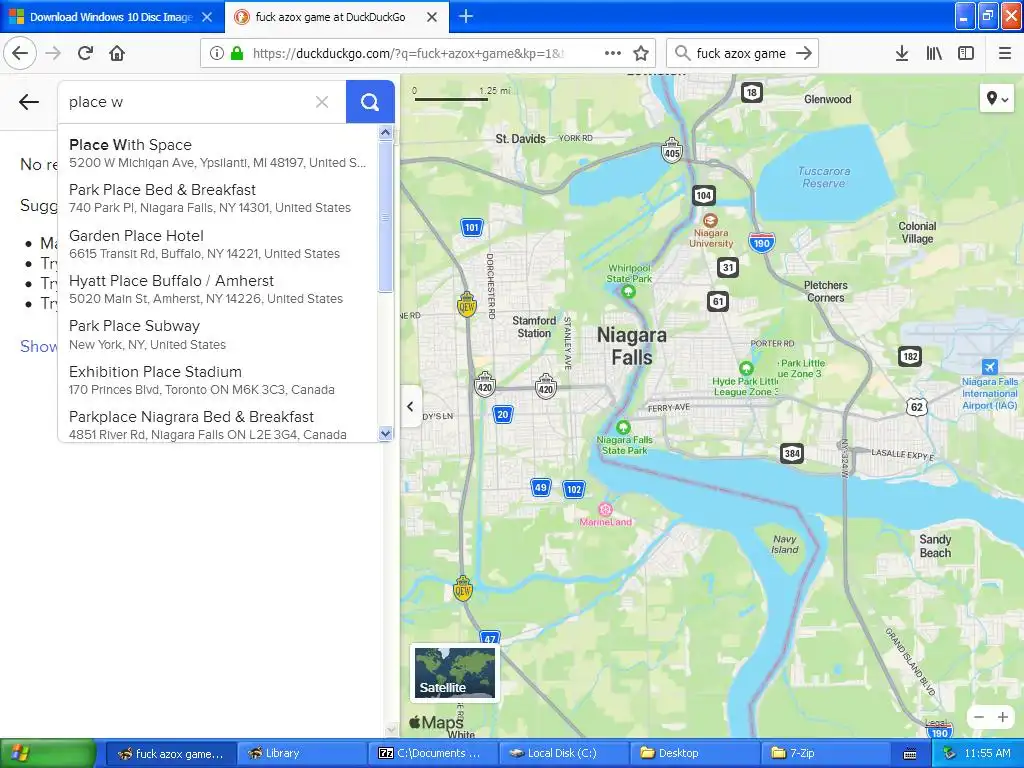Choose Hyatt Place Buffalo / Amherst suggestion
This screenshot has width=1024, height=768.
[x=218, y=289]
